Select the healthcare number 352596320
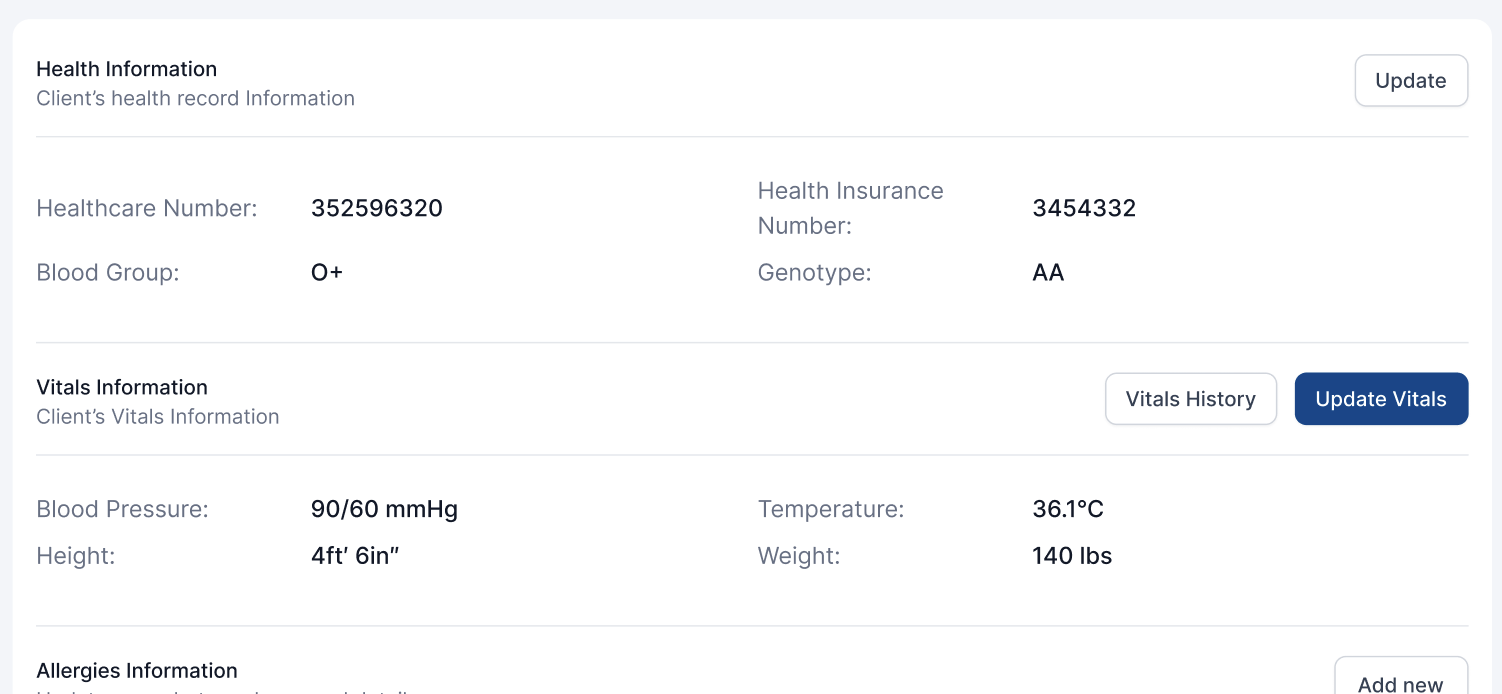 pyautogui.click(x=376, y=208)
